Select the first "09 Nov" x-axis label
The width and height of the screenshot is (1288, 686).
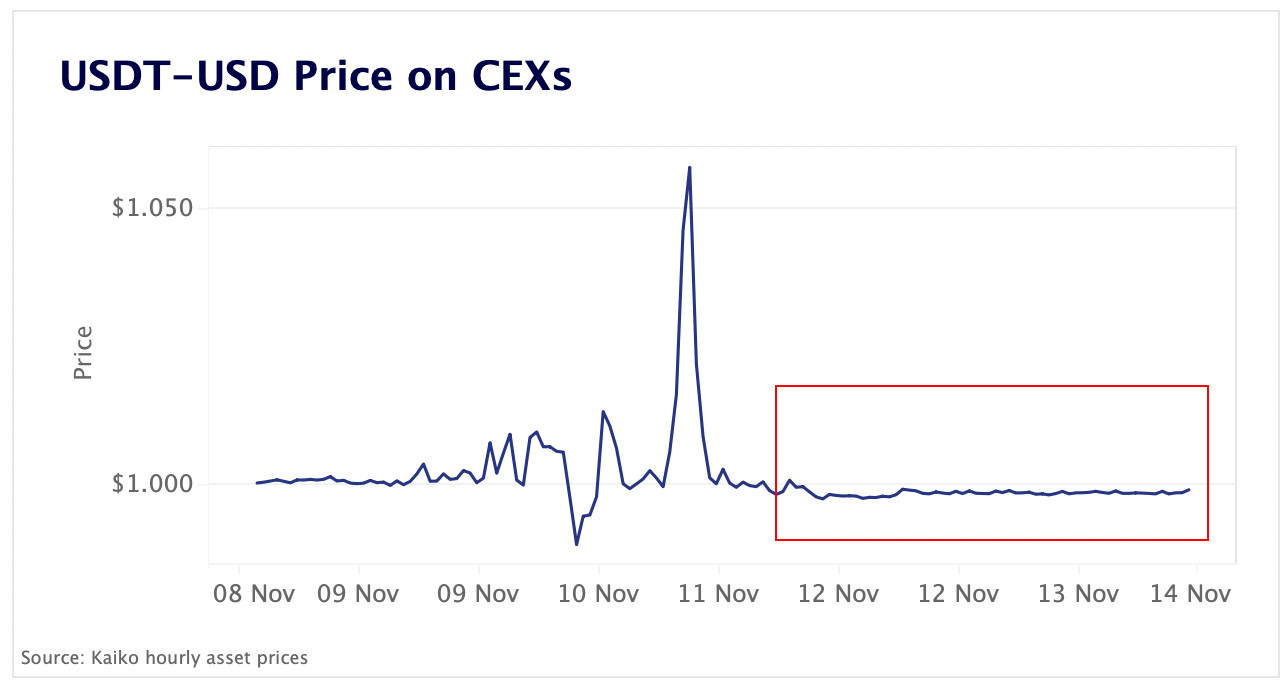tap(358, 594)
